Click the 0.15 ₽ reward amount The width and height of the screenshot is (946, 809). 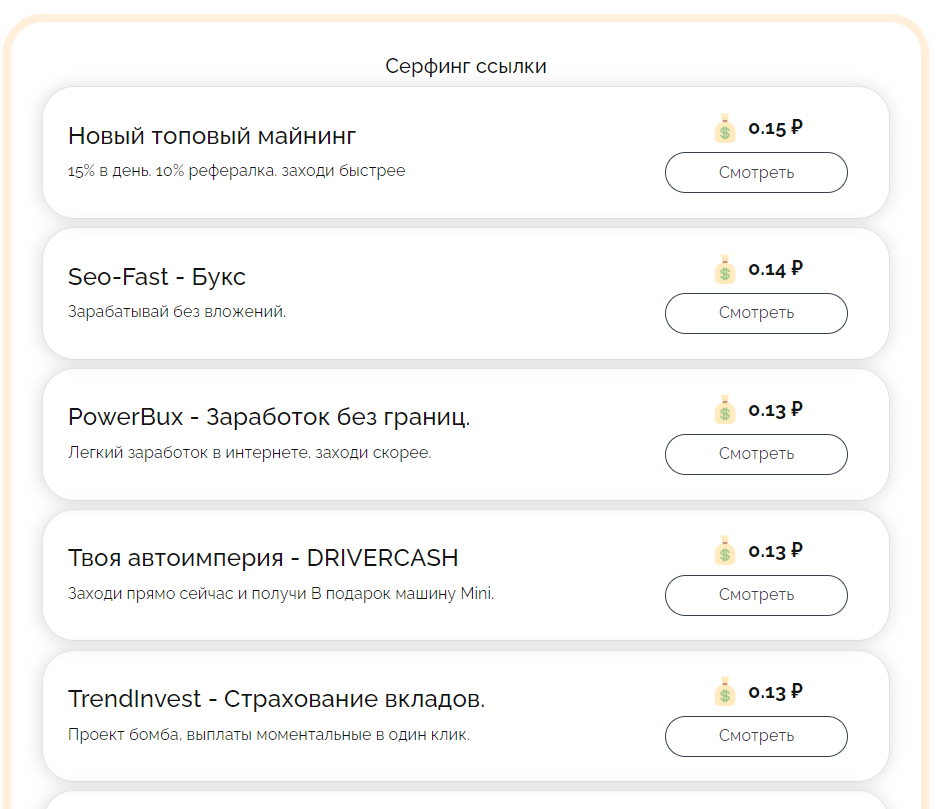776,128
